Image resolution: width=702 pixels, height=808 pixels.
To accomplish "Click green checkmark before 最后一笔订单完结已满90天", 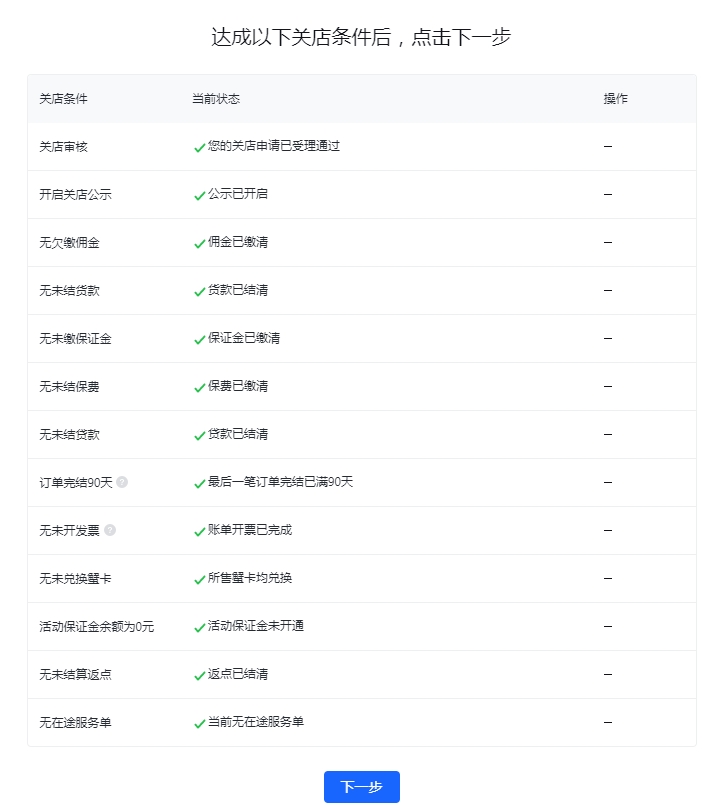I will coord(199,483).
